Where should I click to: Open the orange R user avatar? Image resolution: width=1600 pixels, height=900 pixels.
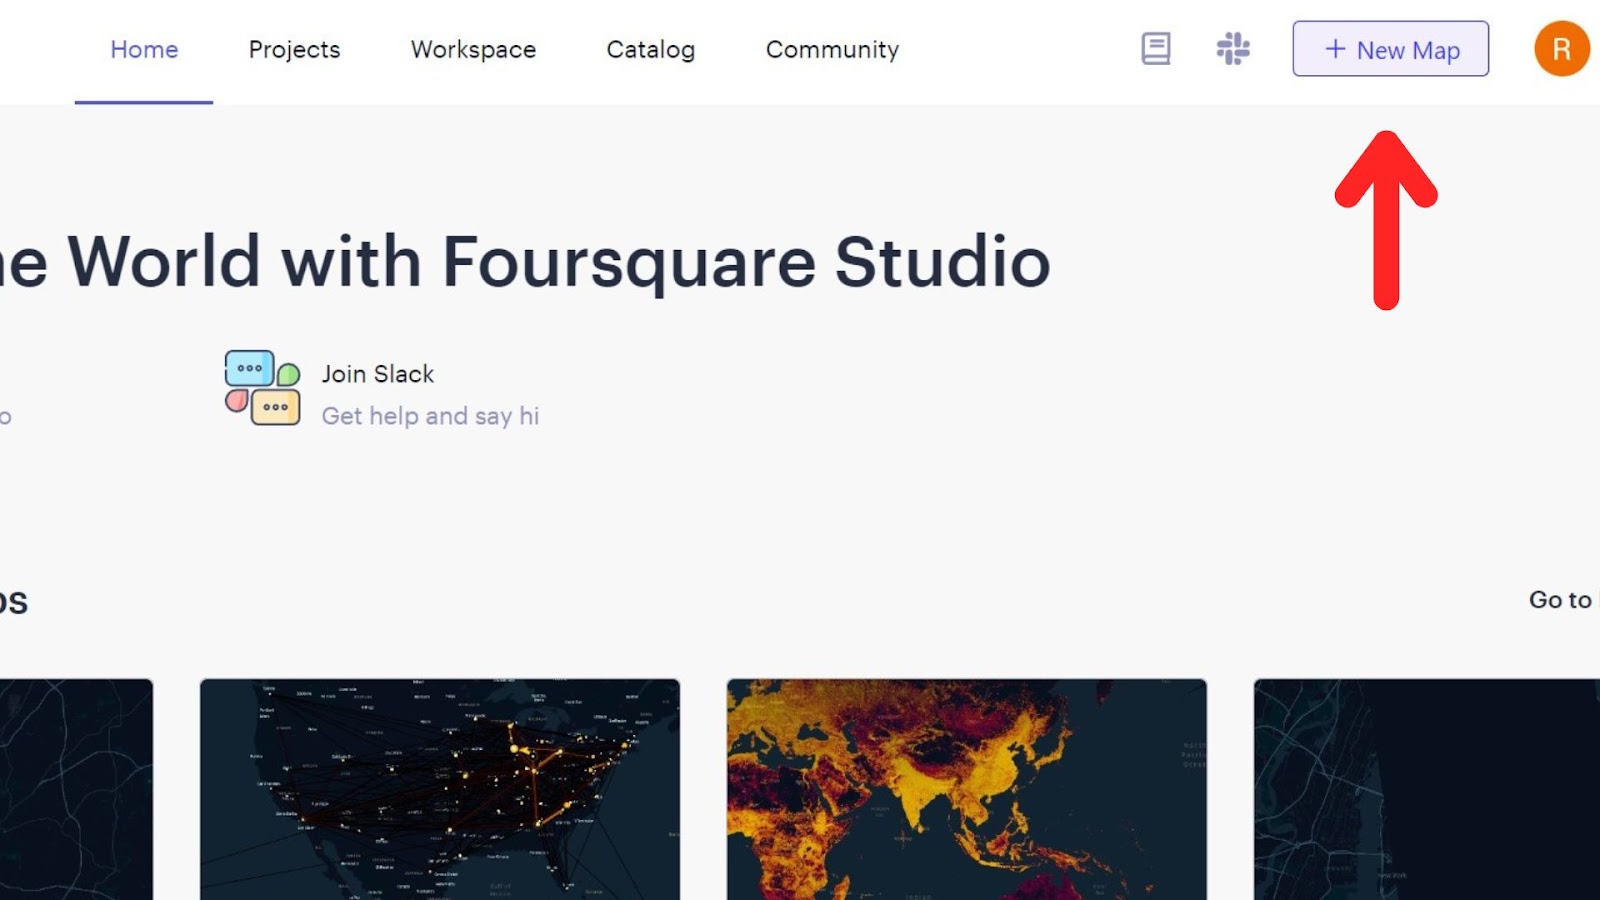[1561, 49]
